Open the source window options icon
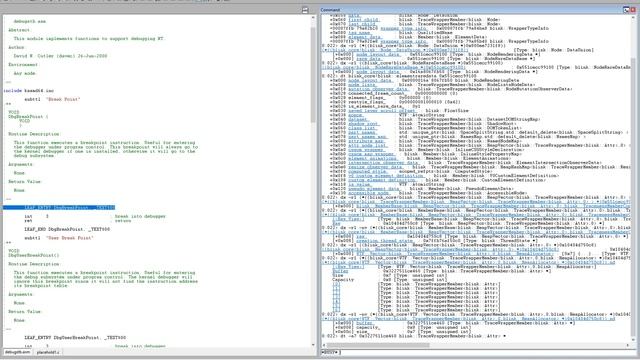The image size is (640, 360). click(x=305, y=10)
